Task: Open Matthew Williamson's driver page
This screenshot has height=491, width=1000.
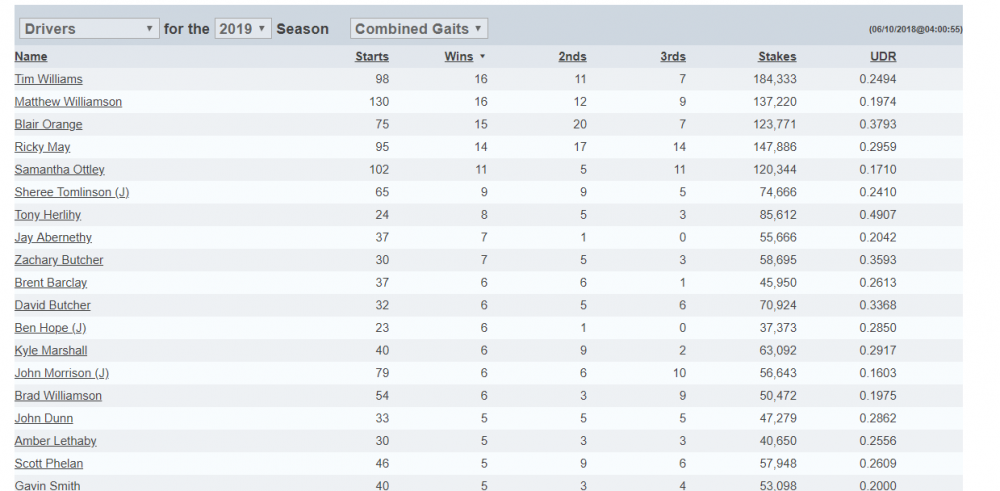Action: tap(68, 102)
